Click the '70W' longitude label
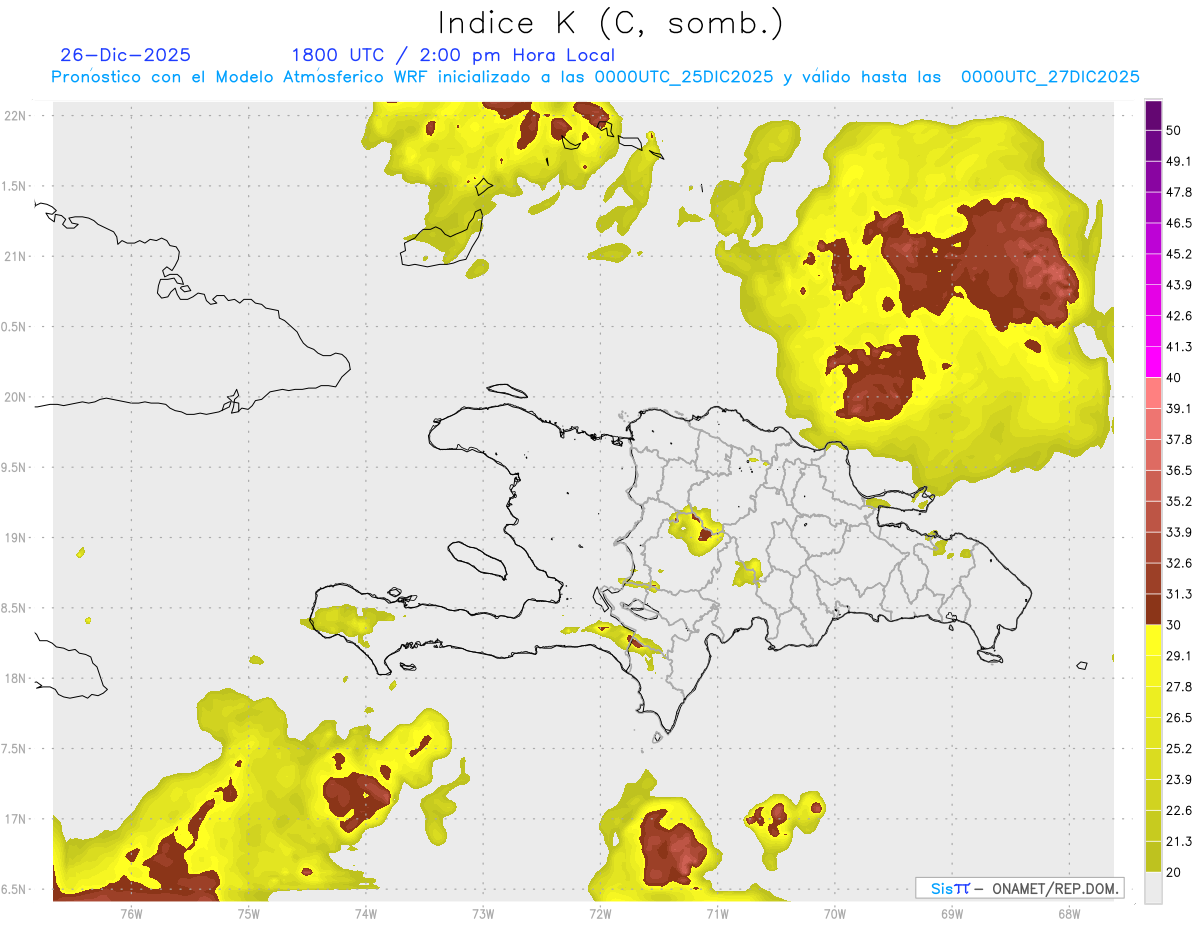 [x=834, y=913]
